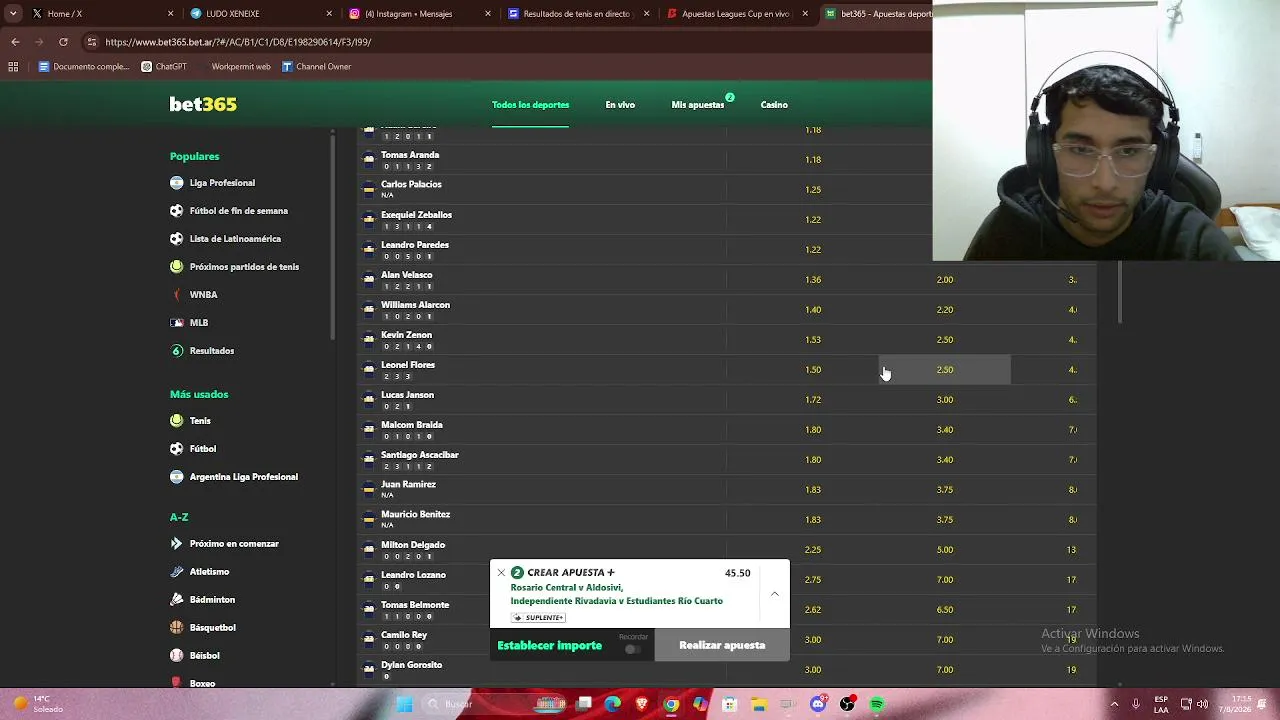Select the Béisbol sport icon
The height and width of the screenshot is (720, 1280).
[177, 656]
